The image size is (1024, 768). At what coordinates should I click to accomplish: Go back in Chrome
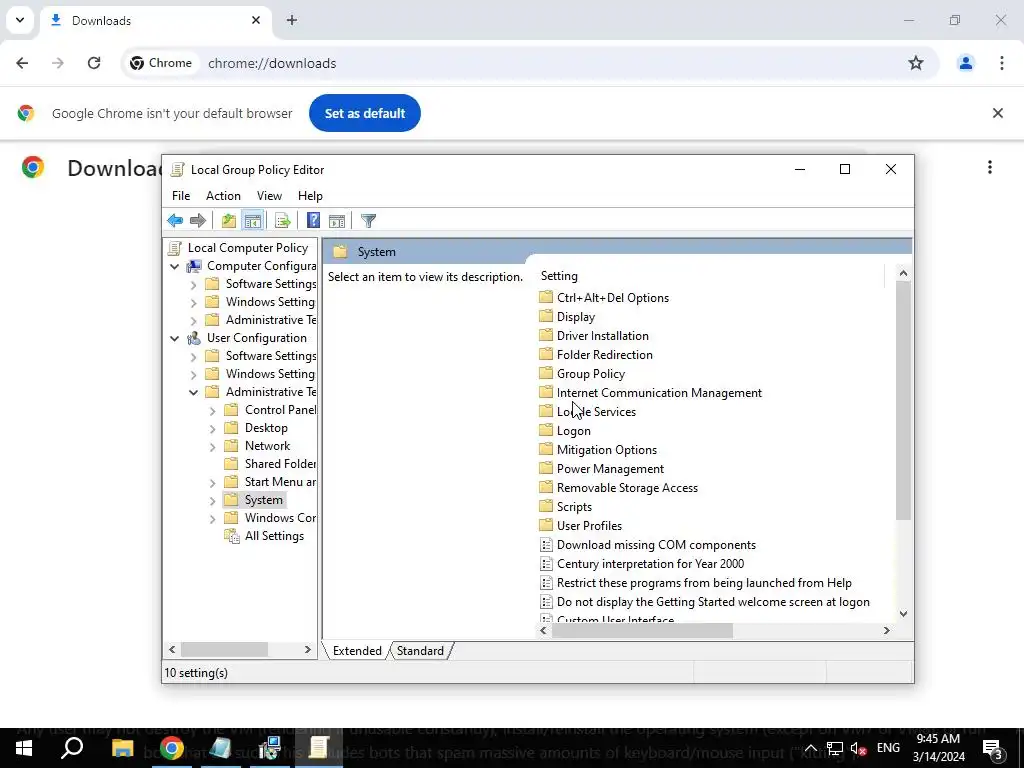22,63
